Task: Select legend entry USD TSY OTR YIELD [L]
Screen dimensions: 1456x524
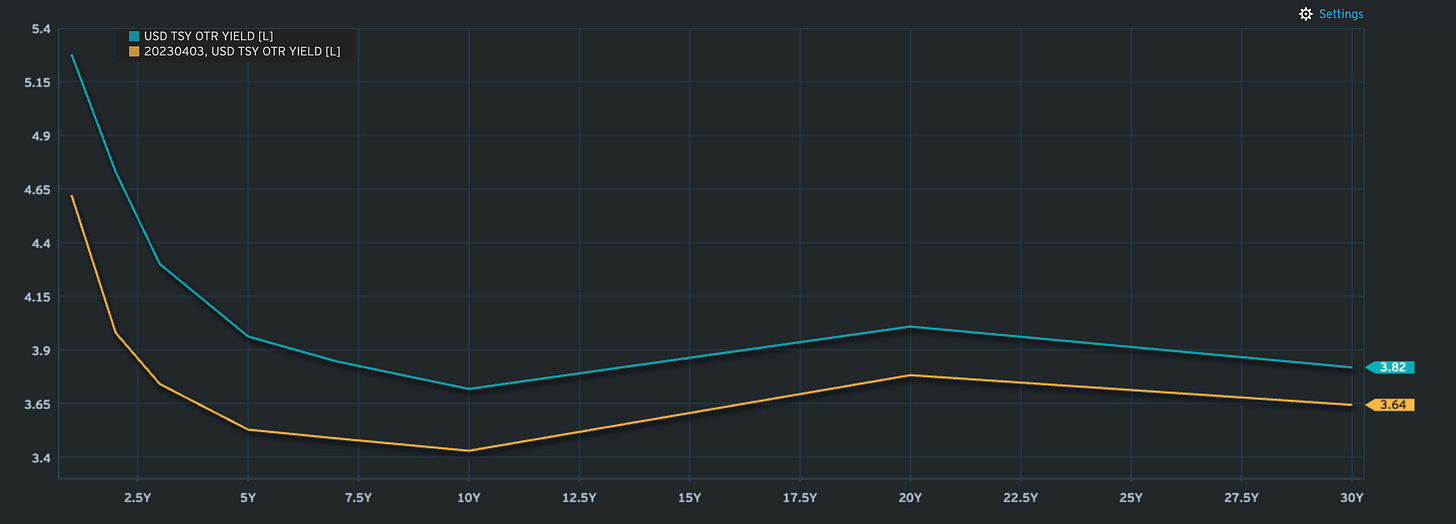Action: [208, 36]
